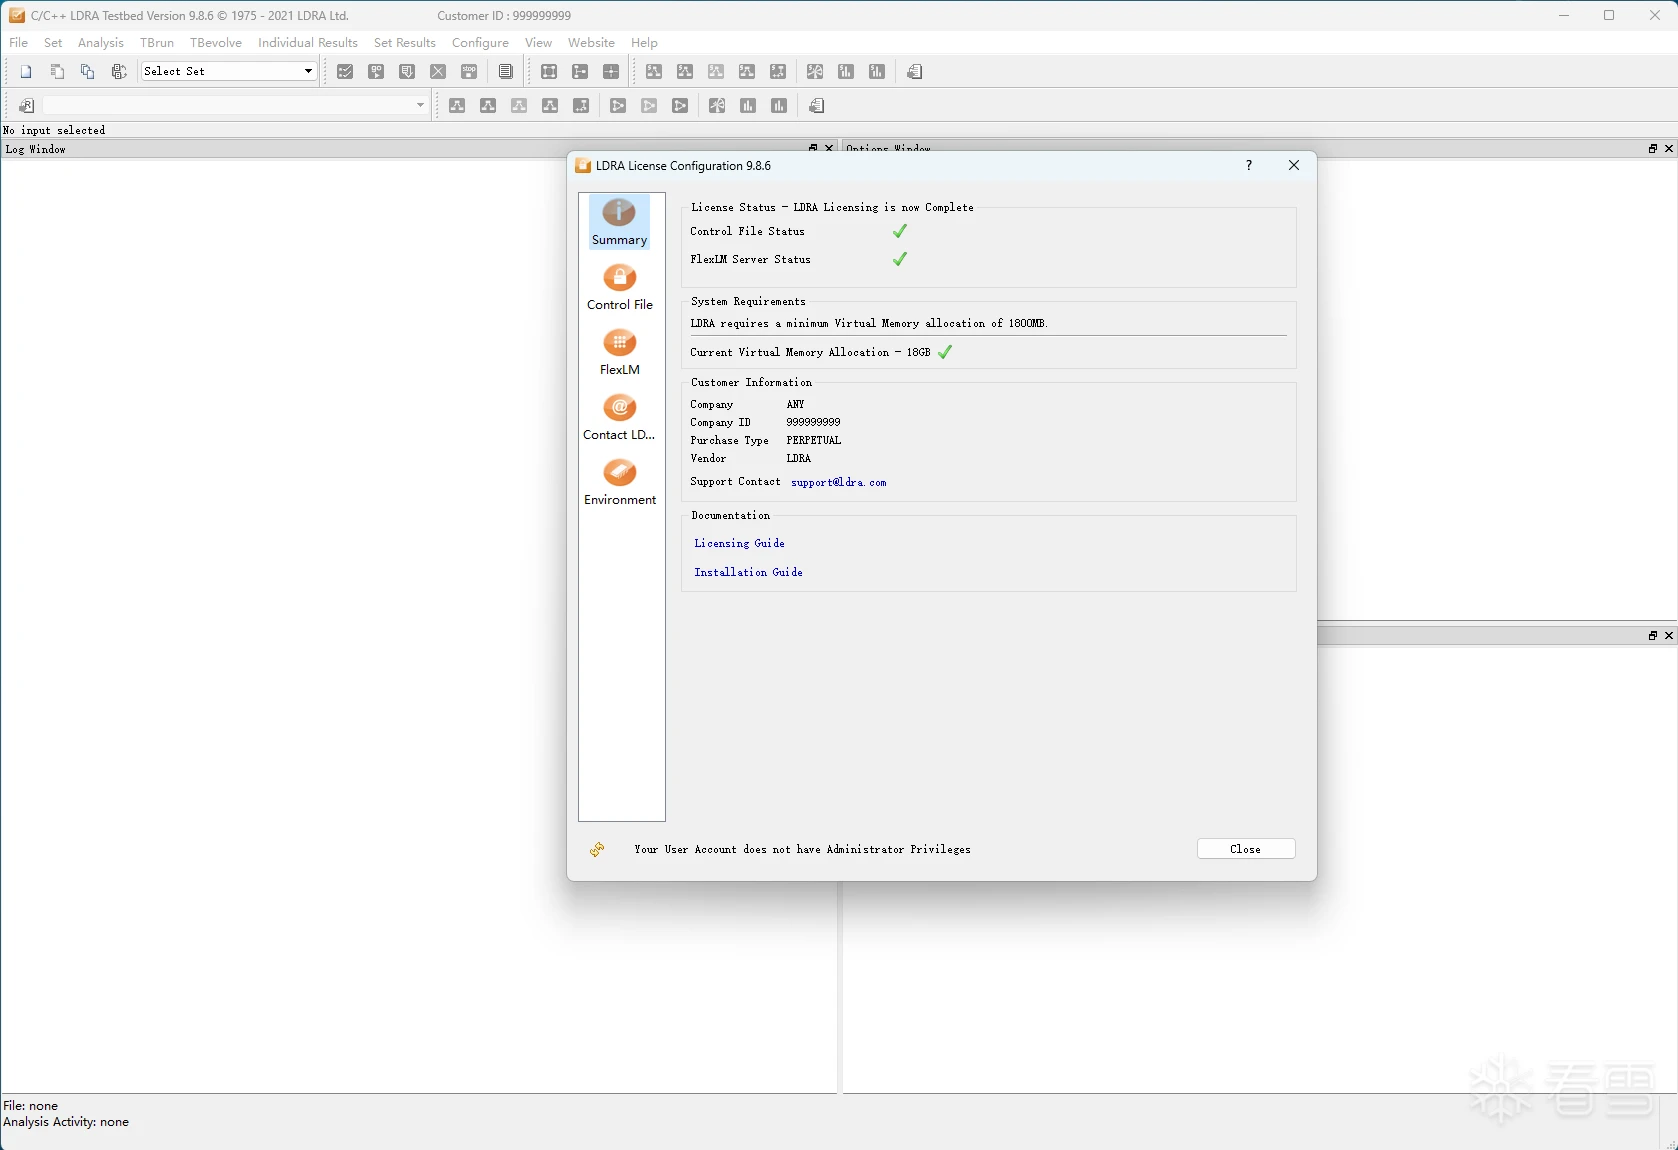This screenshot has width=1678, height=1150.
Task: Click the X icon in the top toolbar
Action: [438, 72]
